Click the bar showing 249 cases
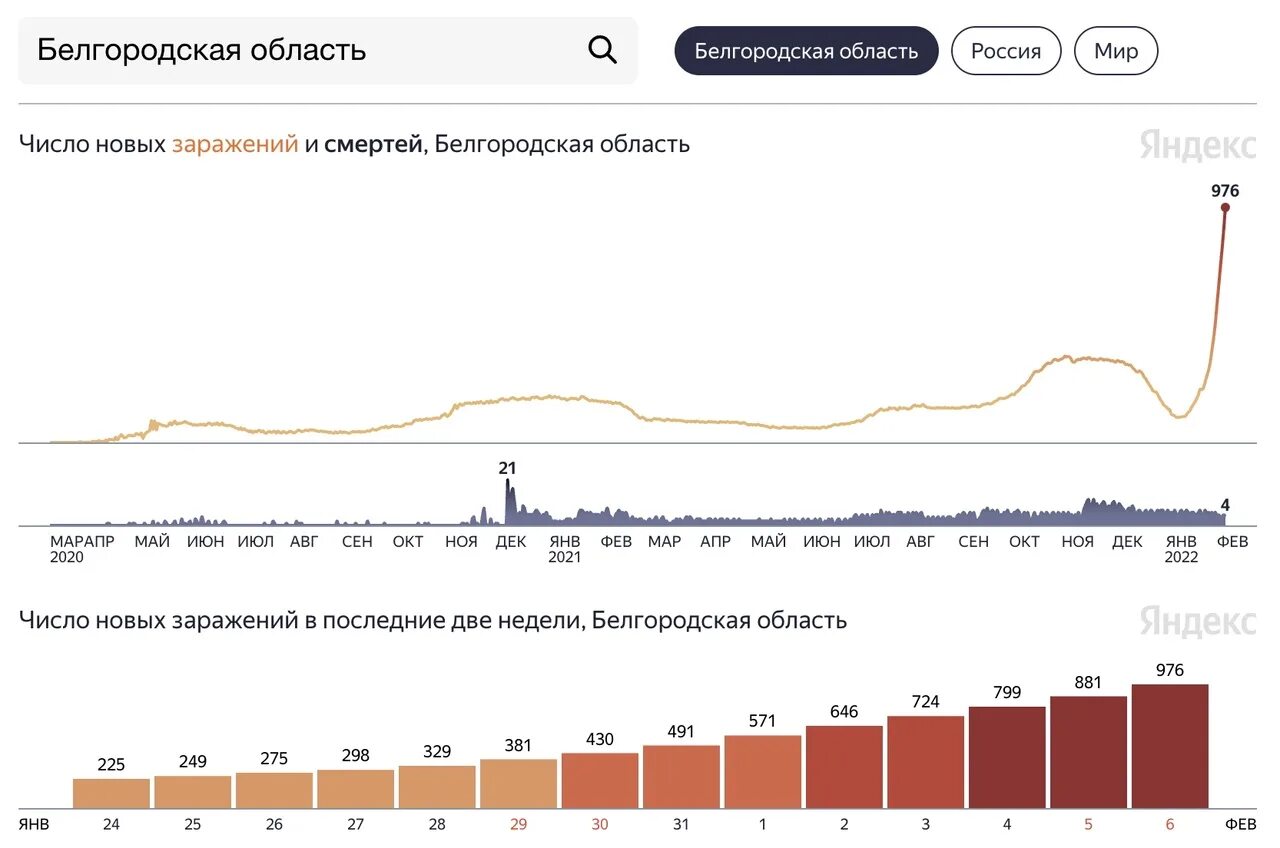 [x=192, y=792]
